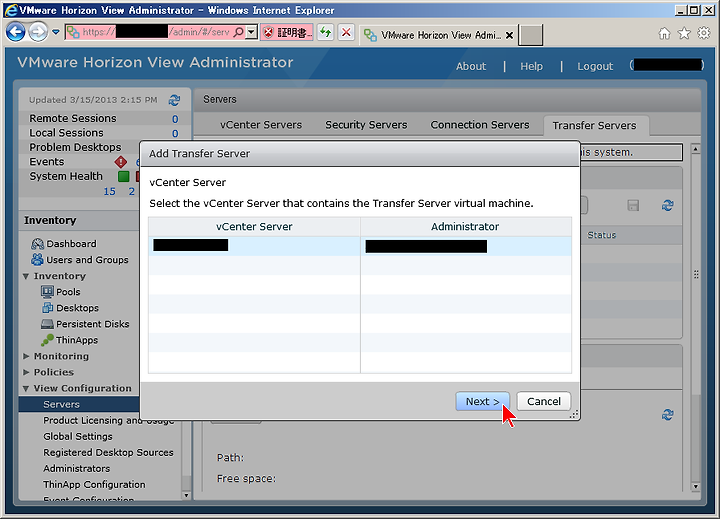
Task: Open the recent pages dropdown arrow
Action: click(56, 32)
